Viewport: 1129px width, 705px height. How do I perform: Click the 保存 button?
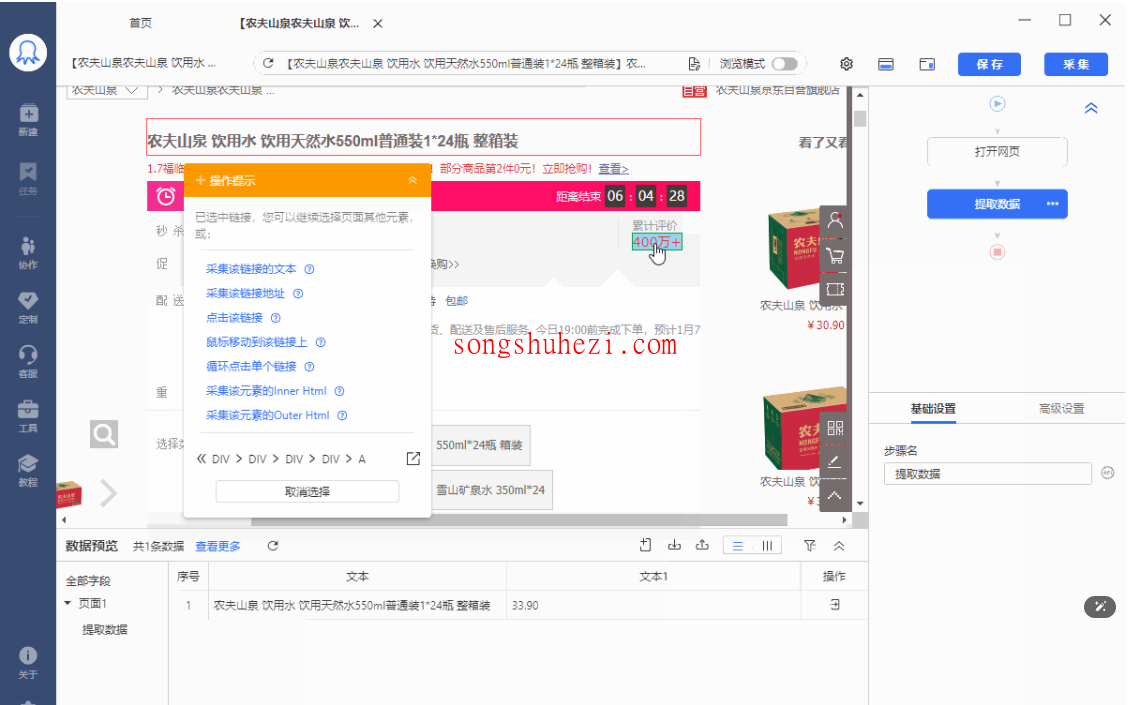point(989,64)
